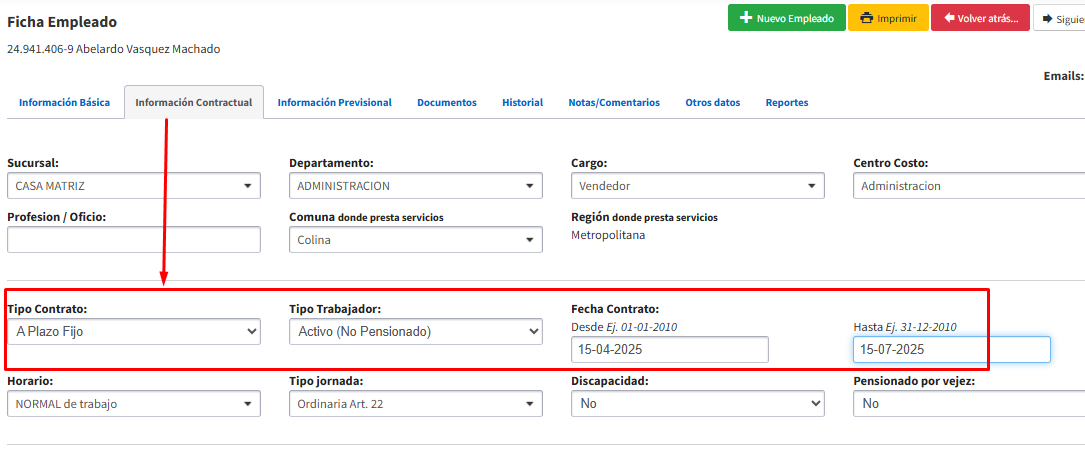
Task: Click the Volver atrás button
Action: 981,18
